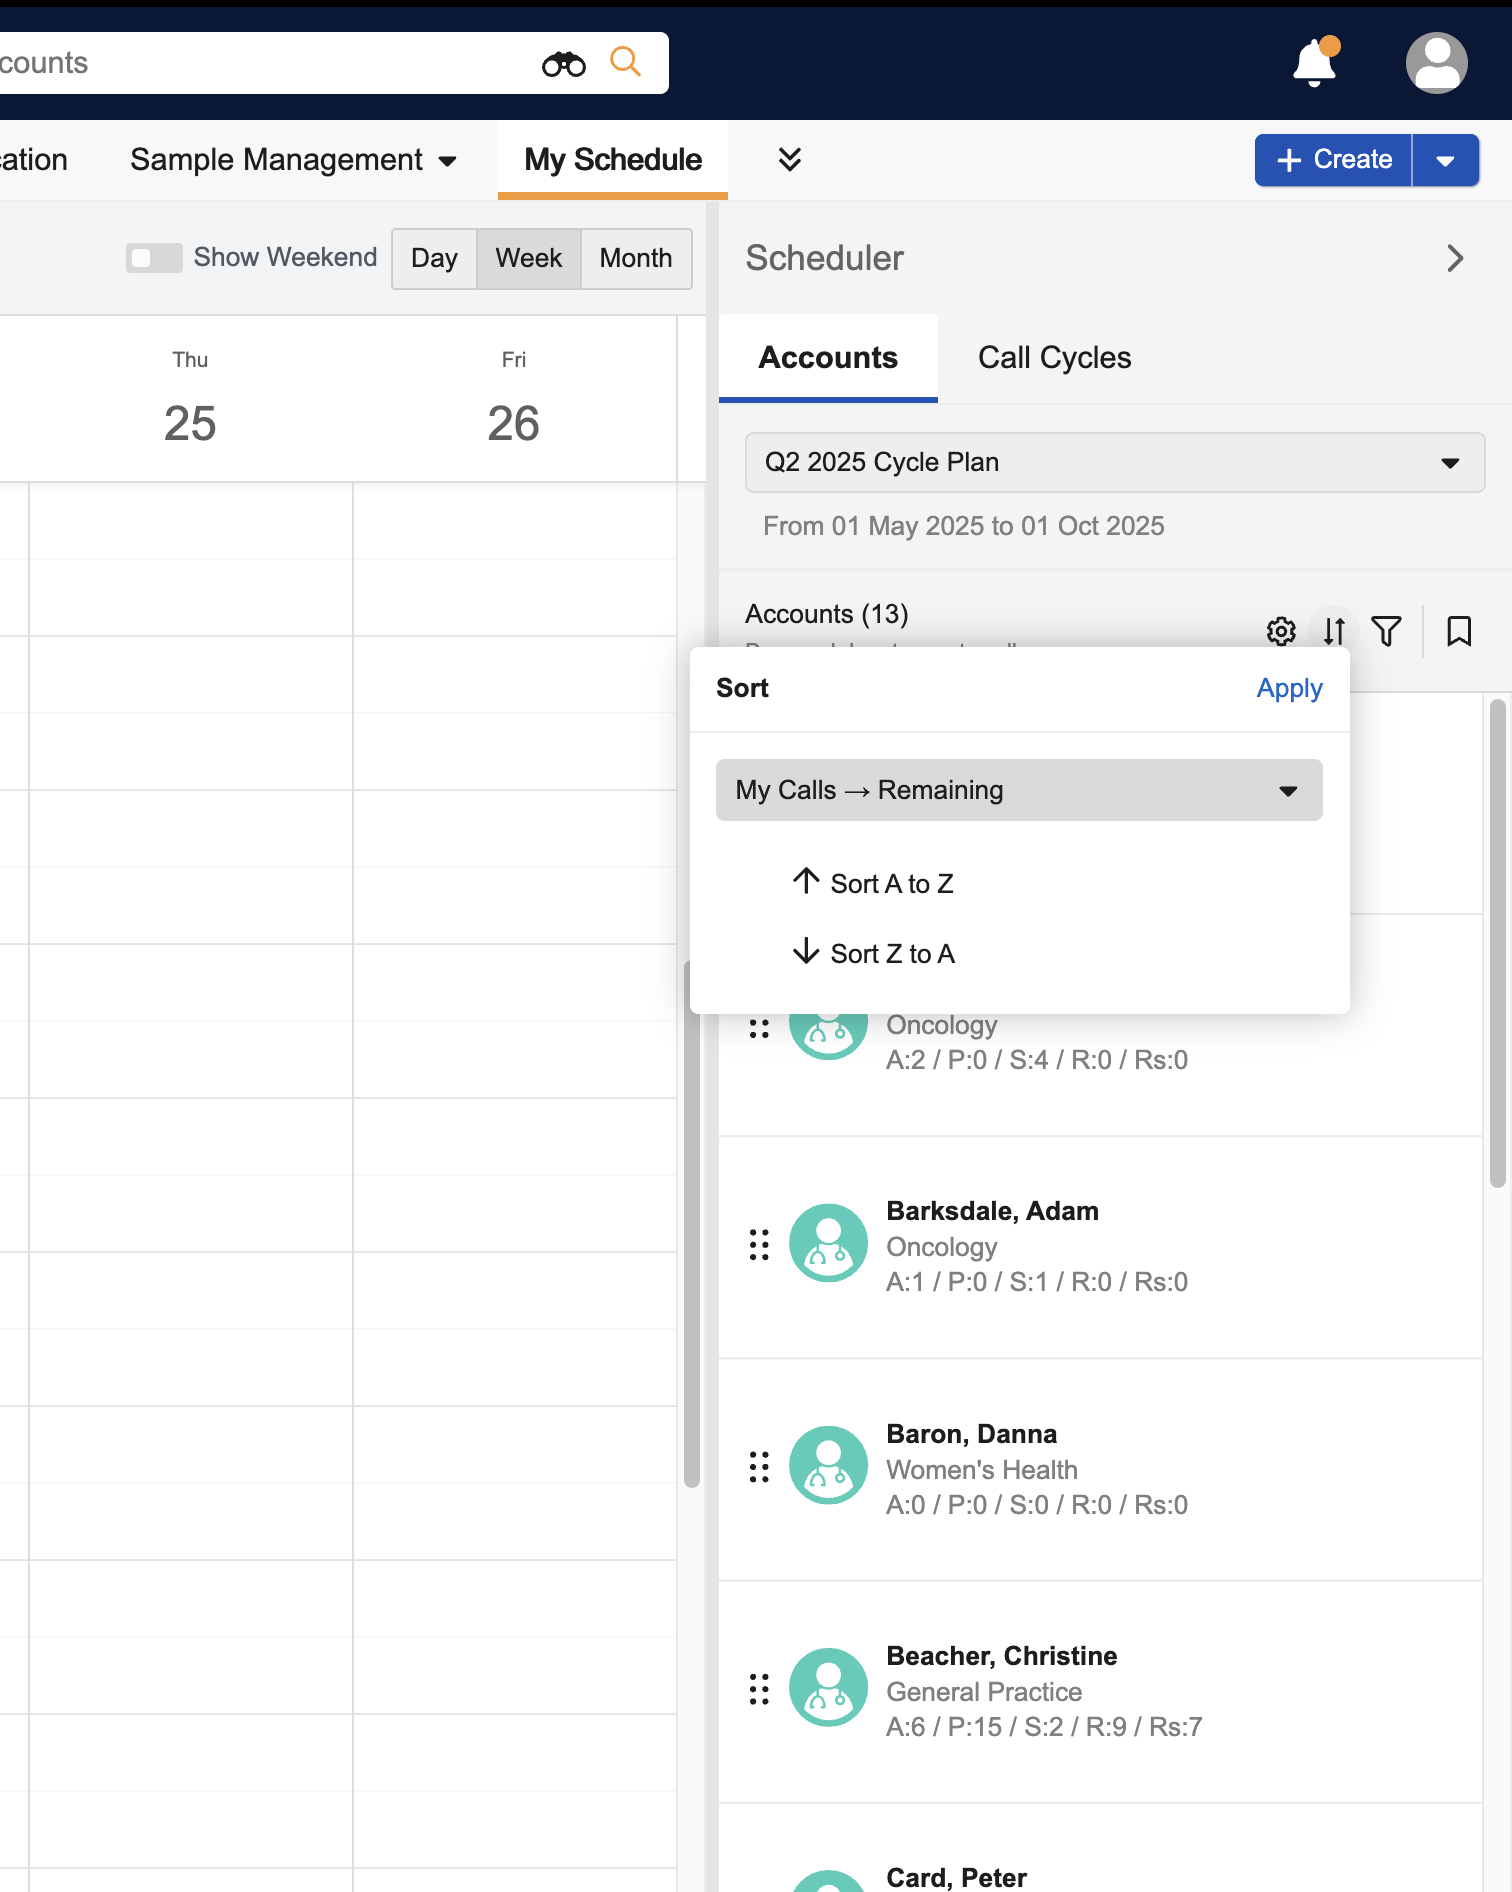The height and width of the screenshot is (1892, 1512).
Task: Switch the calendar to Month view
Action: pos(636,258)
